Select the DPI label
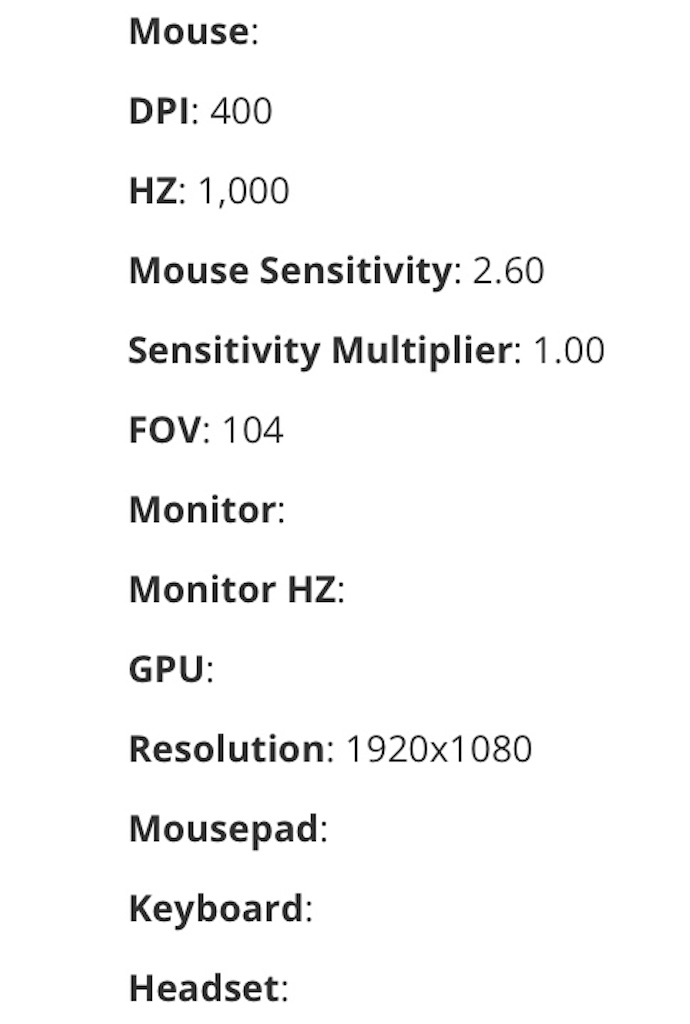The image size is (690, 1024). [x=159, y=111]
